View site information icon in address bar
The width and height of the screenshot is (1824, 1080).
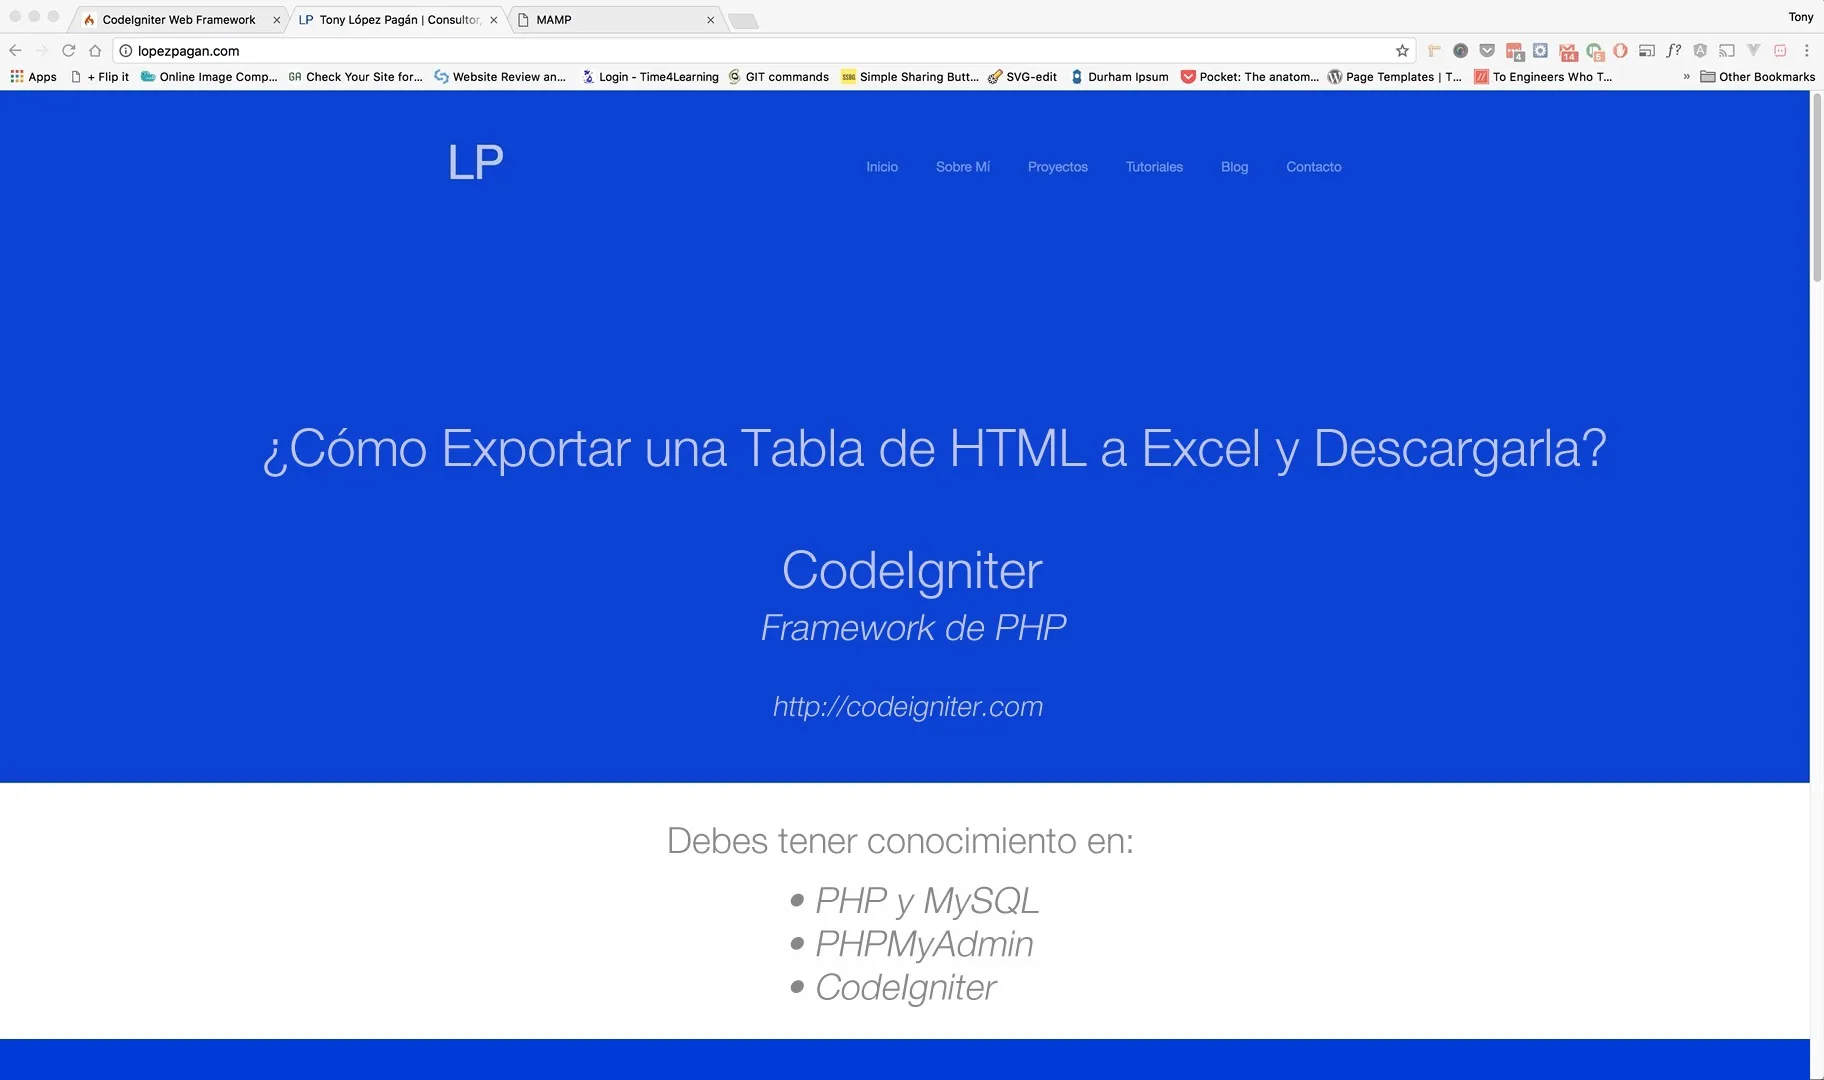point(126,51)
